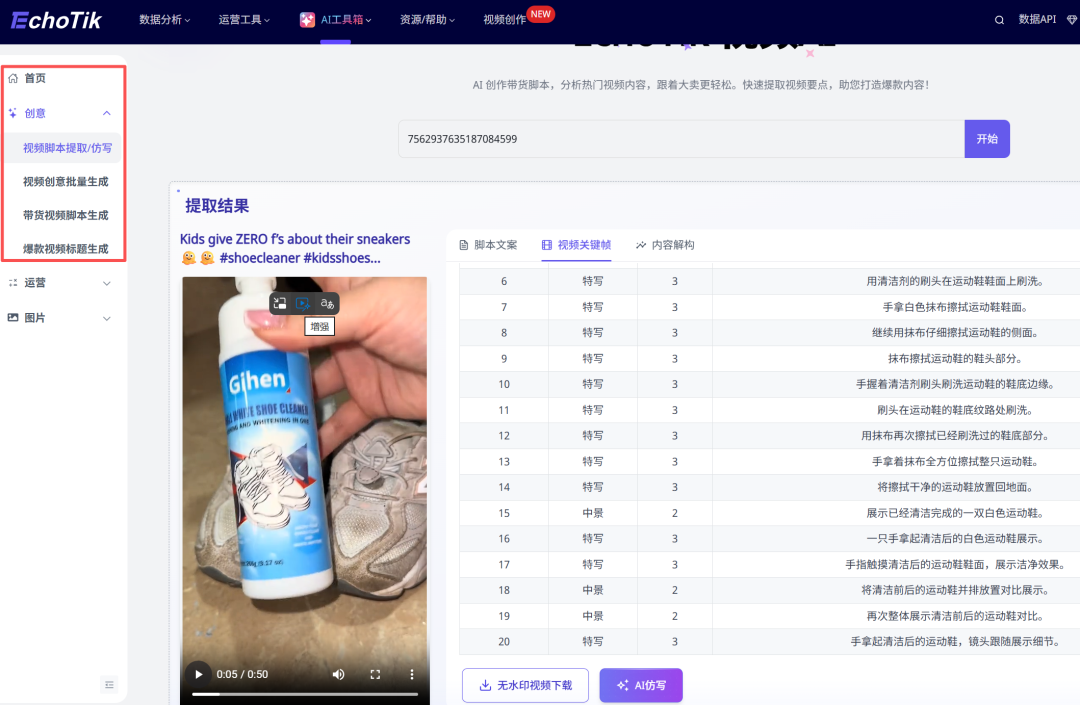Collapse the 创意 section in the sidebar
This screenshot has width=1080, height=705.
point(106,113)
